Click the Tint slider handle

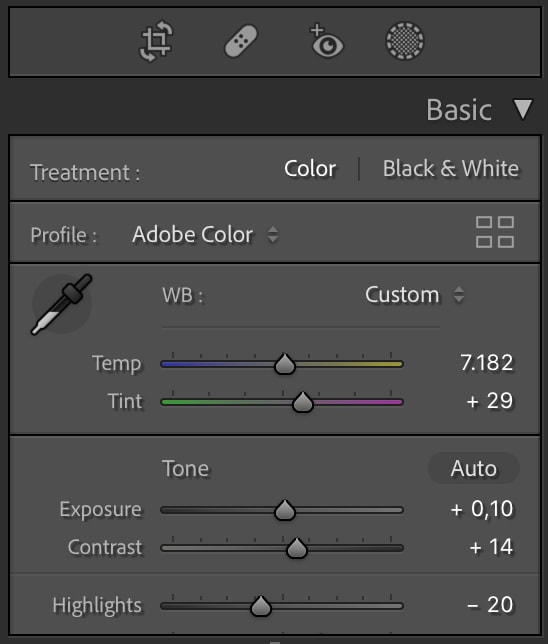coord(303,402)
